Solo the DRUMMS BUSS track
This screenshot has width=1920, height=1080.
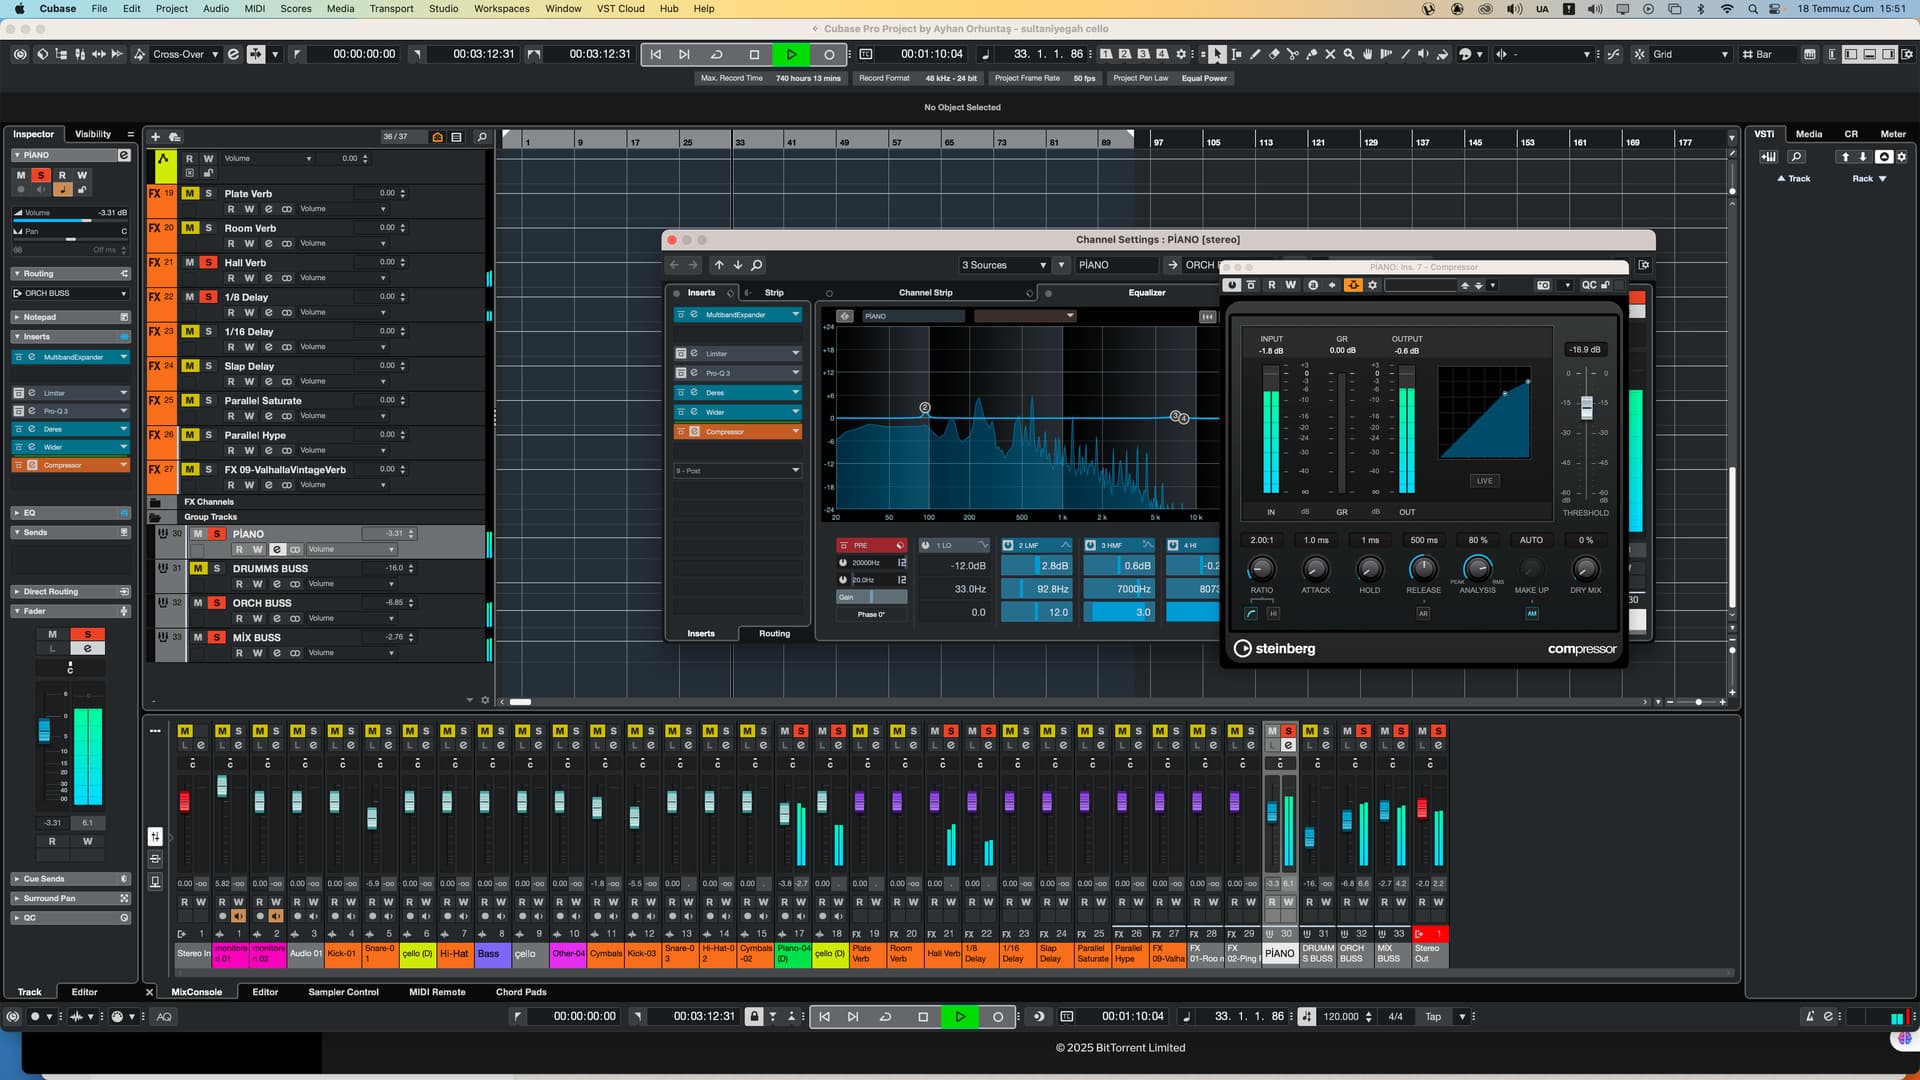(x=217, y=568)
